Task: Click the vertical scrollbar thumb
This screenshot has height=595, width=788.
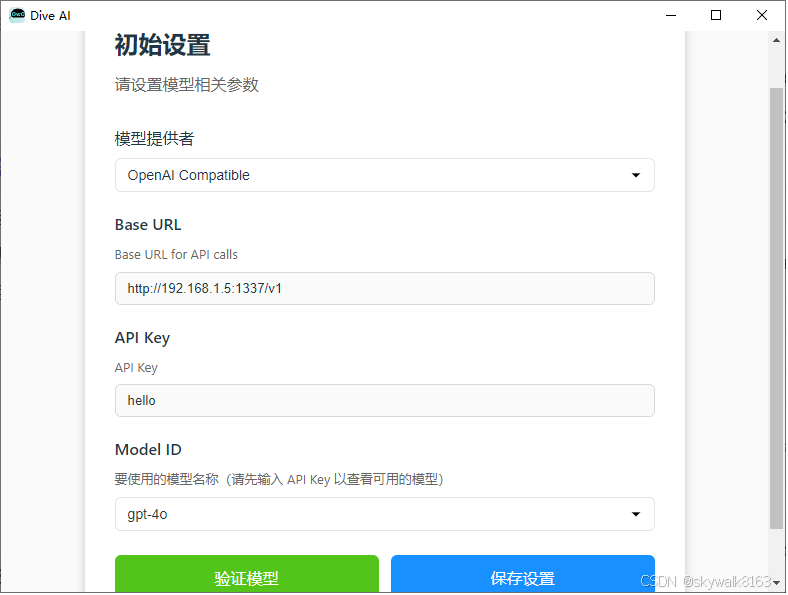Action: pyautogui.click(x=776, y=308)
